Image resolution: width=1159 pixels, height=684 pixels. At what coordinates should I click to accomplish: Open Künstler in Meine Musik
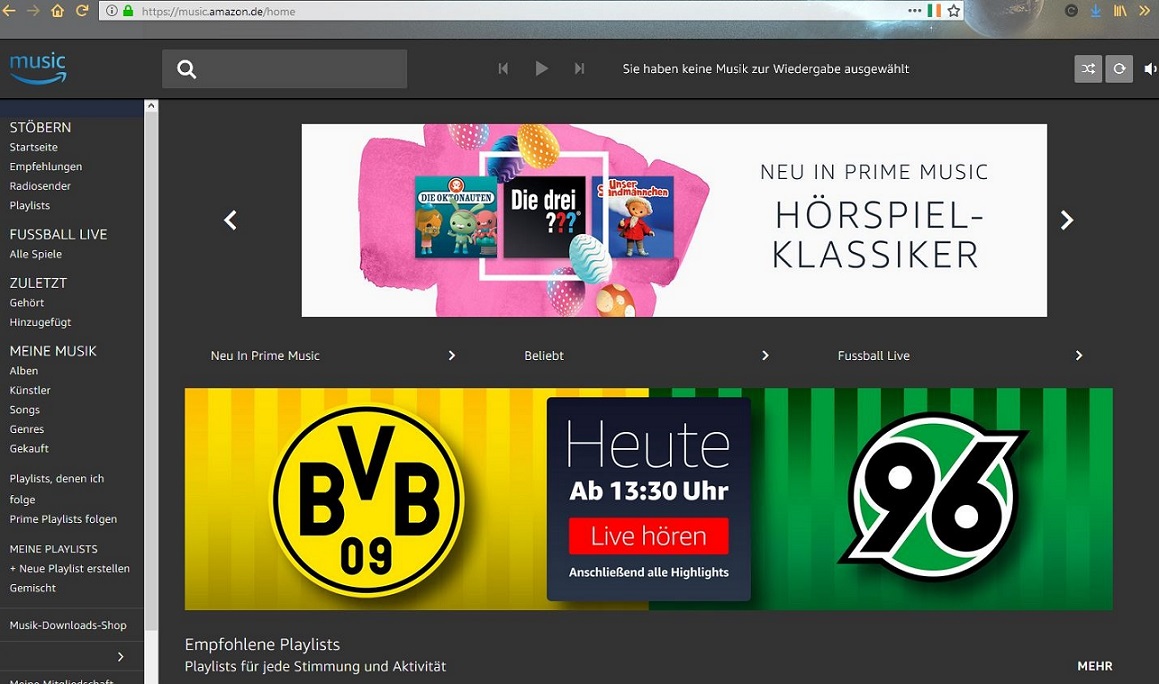click(30, 390)
